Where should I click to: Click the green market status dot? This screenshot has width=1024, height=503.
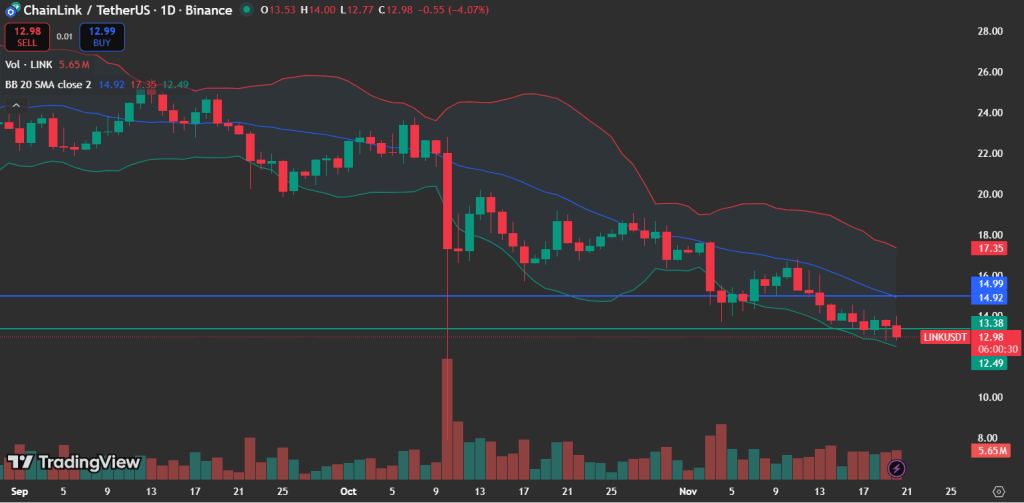pyautogui.click(x=246, y=10)
